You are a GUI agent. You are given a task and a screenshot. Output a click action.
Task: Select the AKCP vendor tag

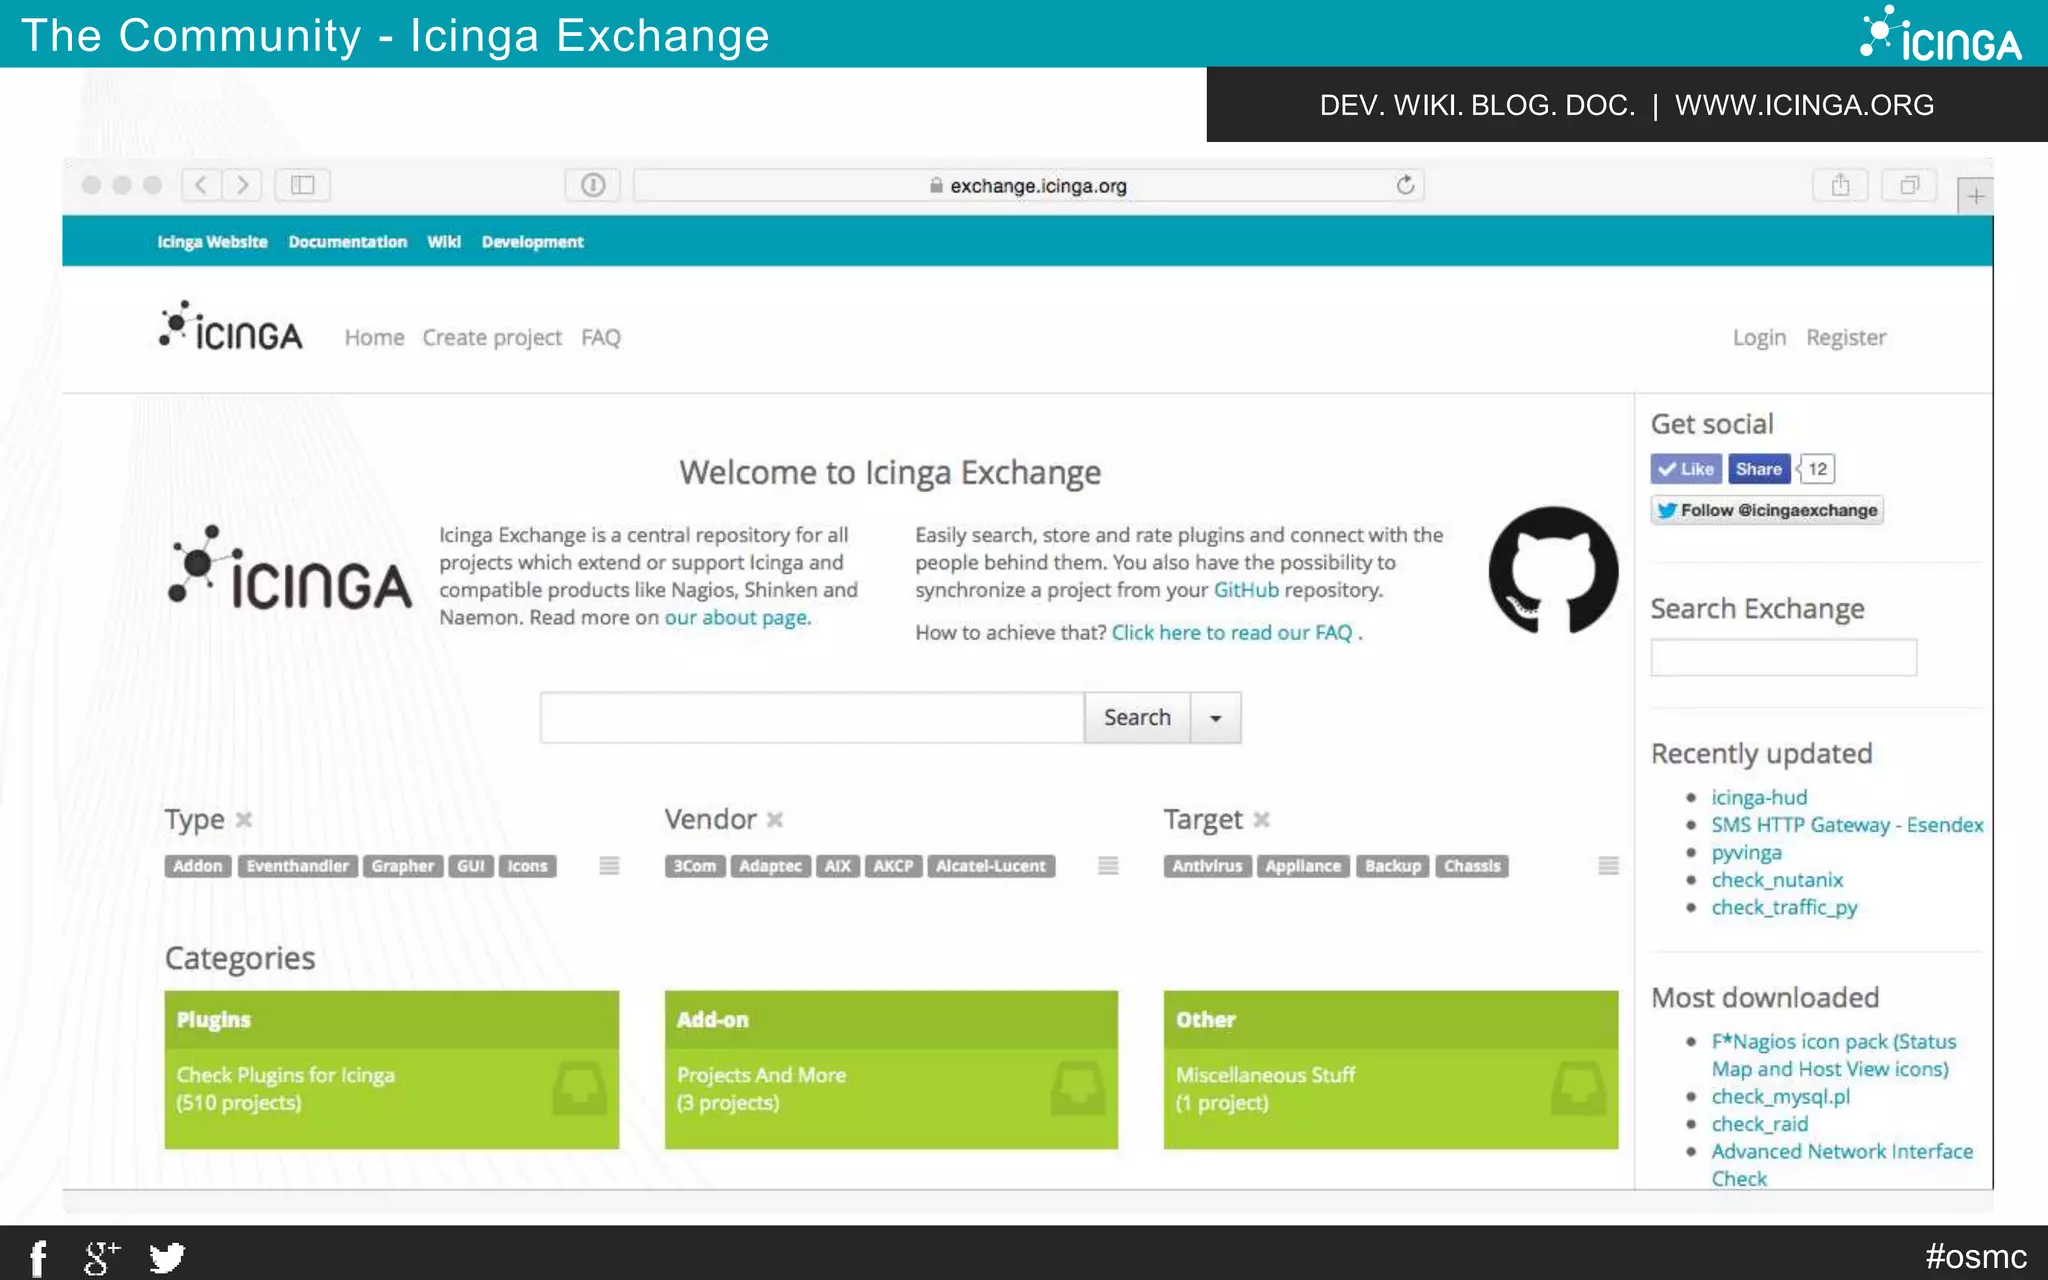893,866
